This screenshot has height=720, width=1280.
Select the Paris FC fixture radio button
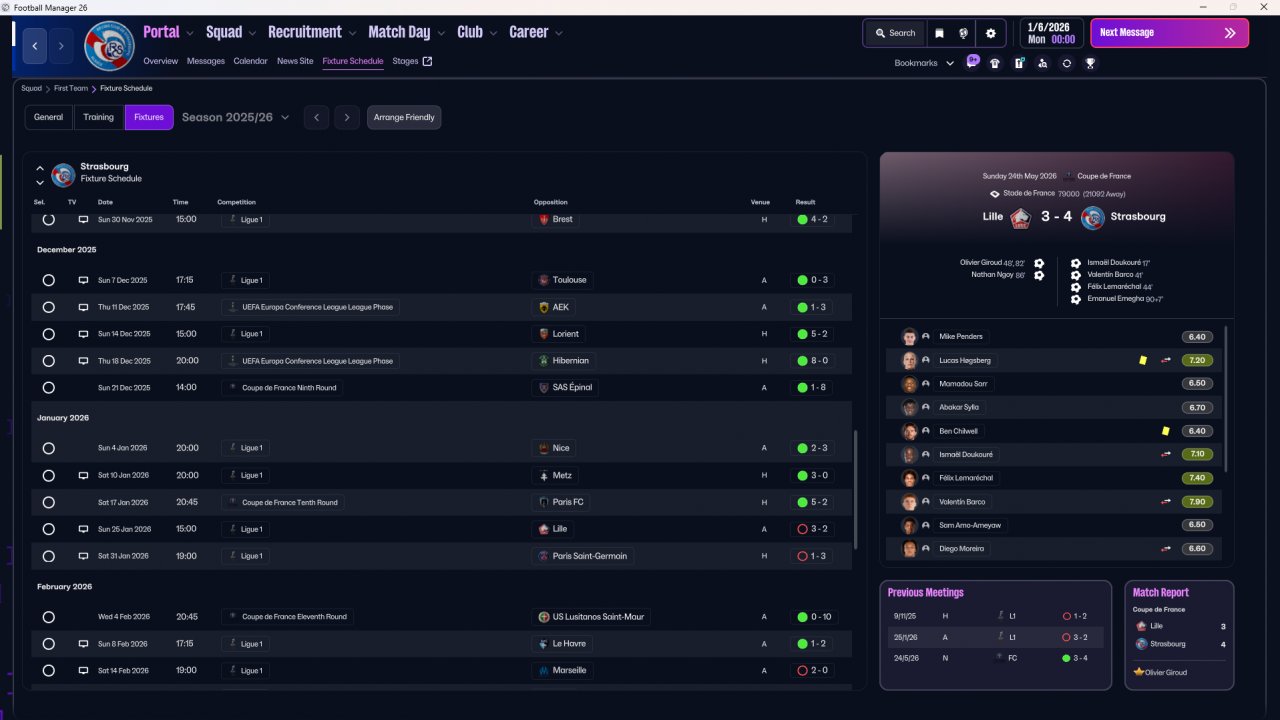48,502
